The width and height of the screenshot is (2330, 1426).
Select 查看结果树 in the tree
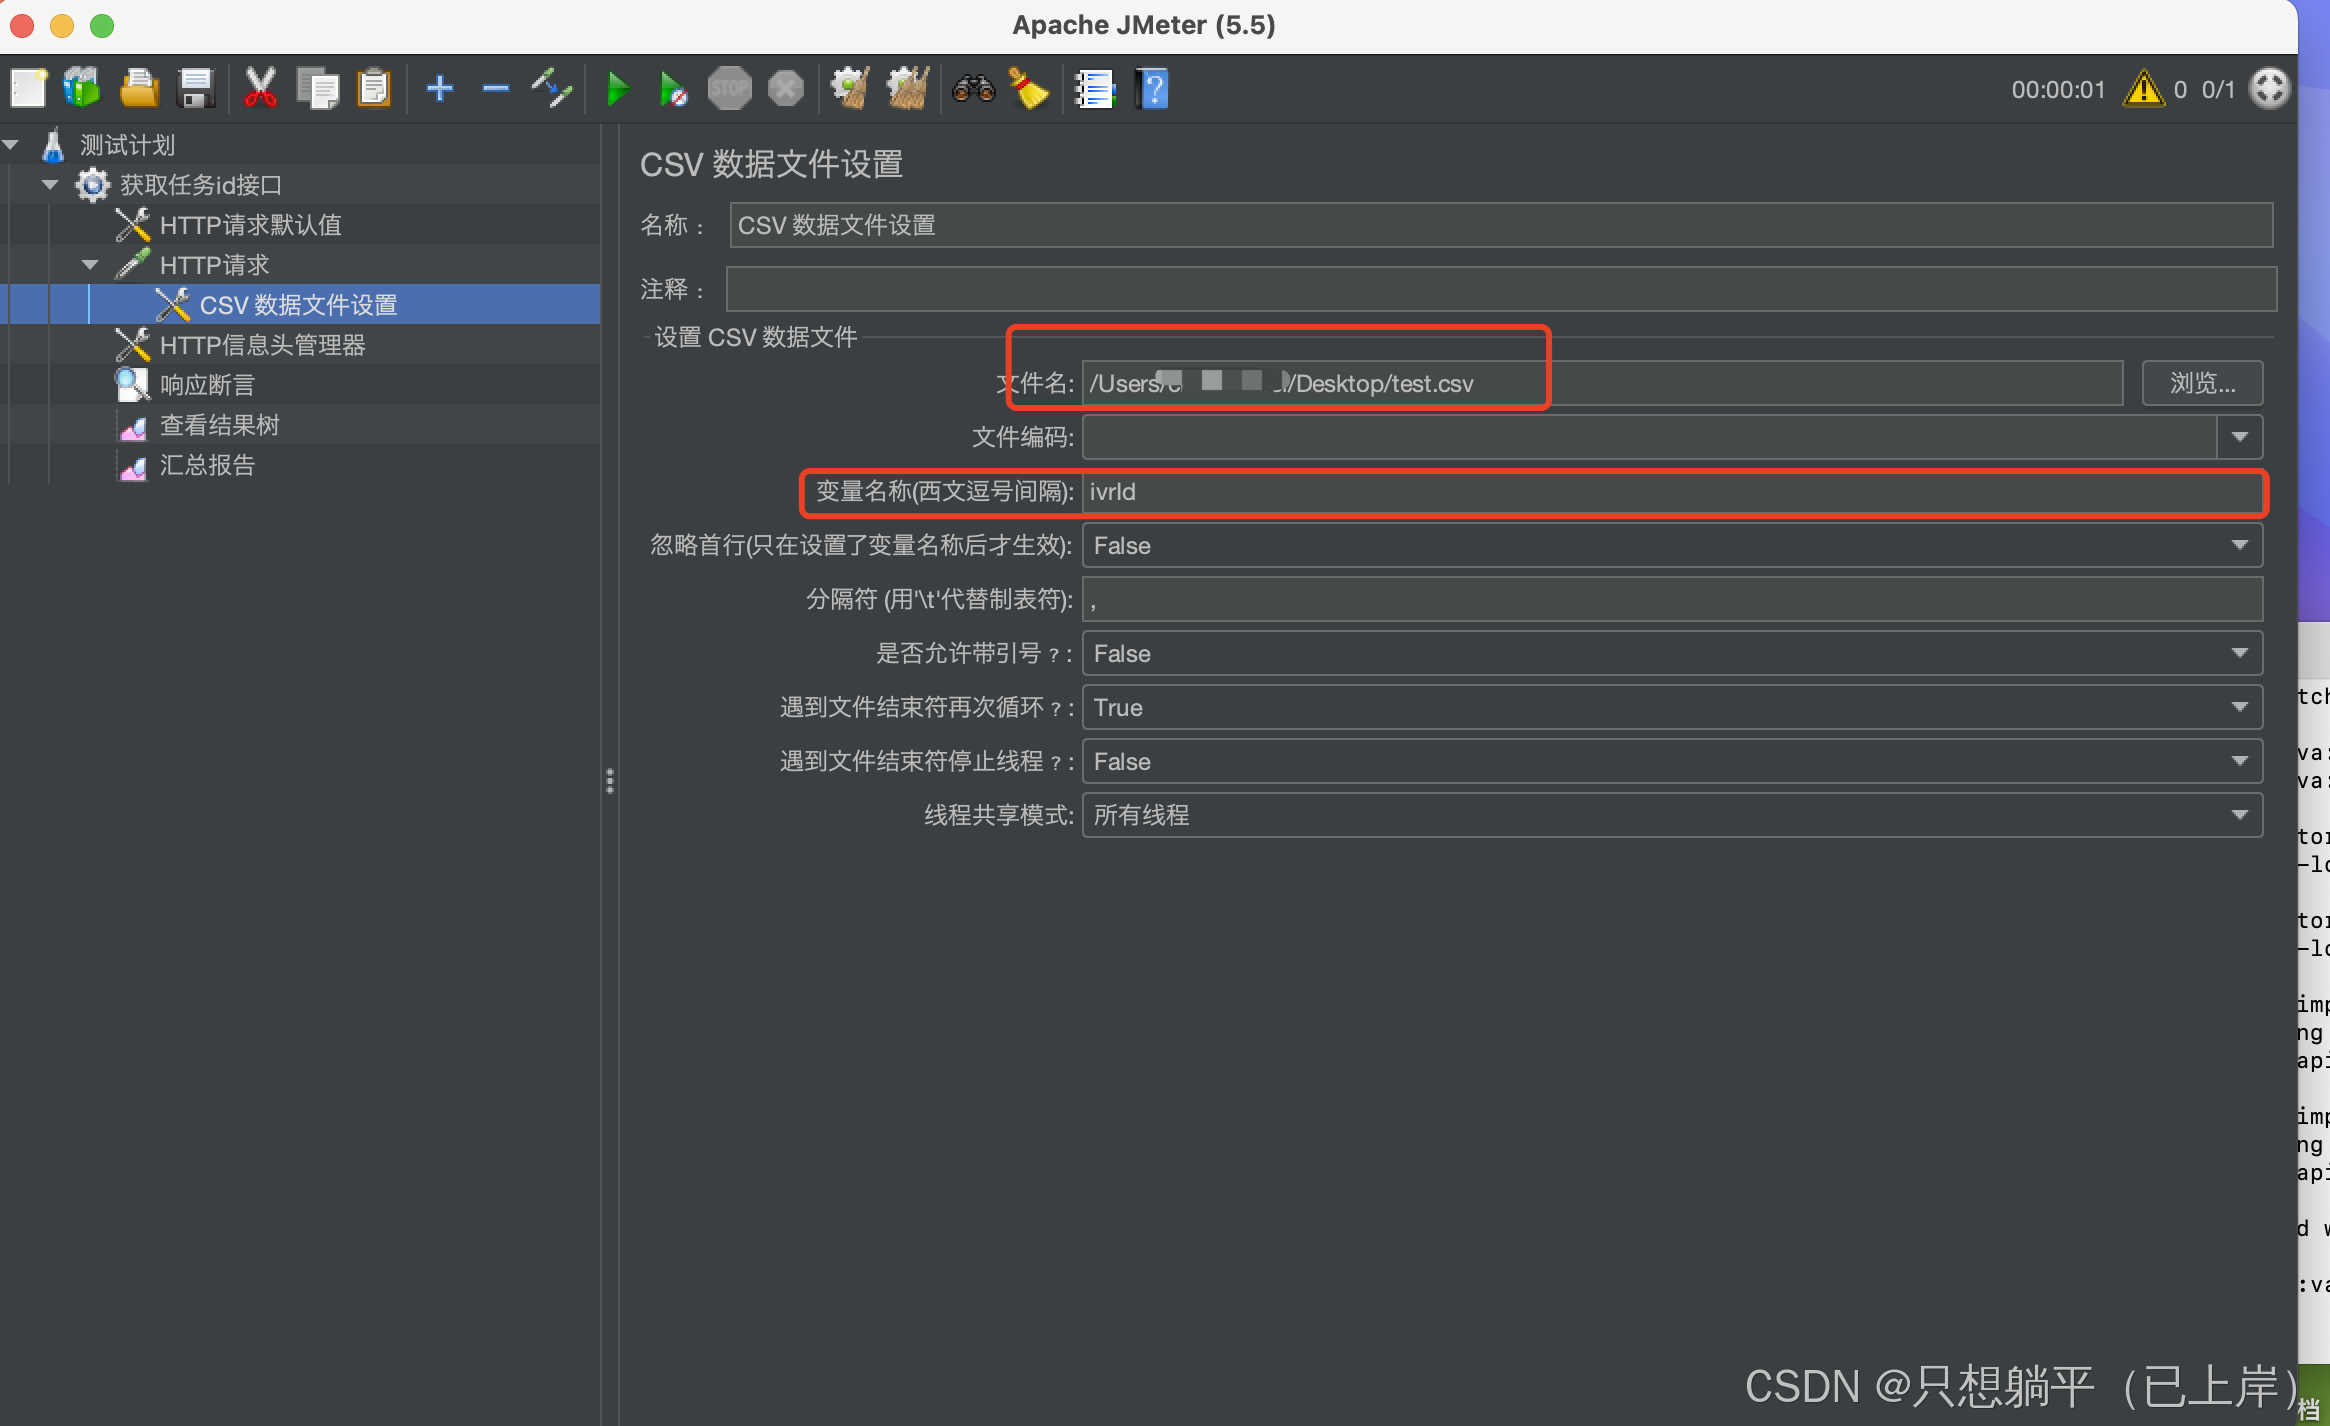[x=219, y=425]
